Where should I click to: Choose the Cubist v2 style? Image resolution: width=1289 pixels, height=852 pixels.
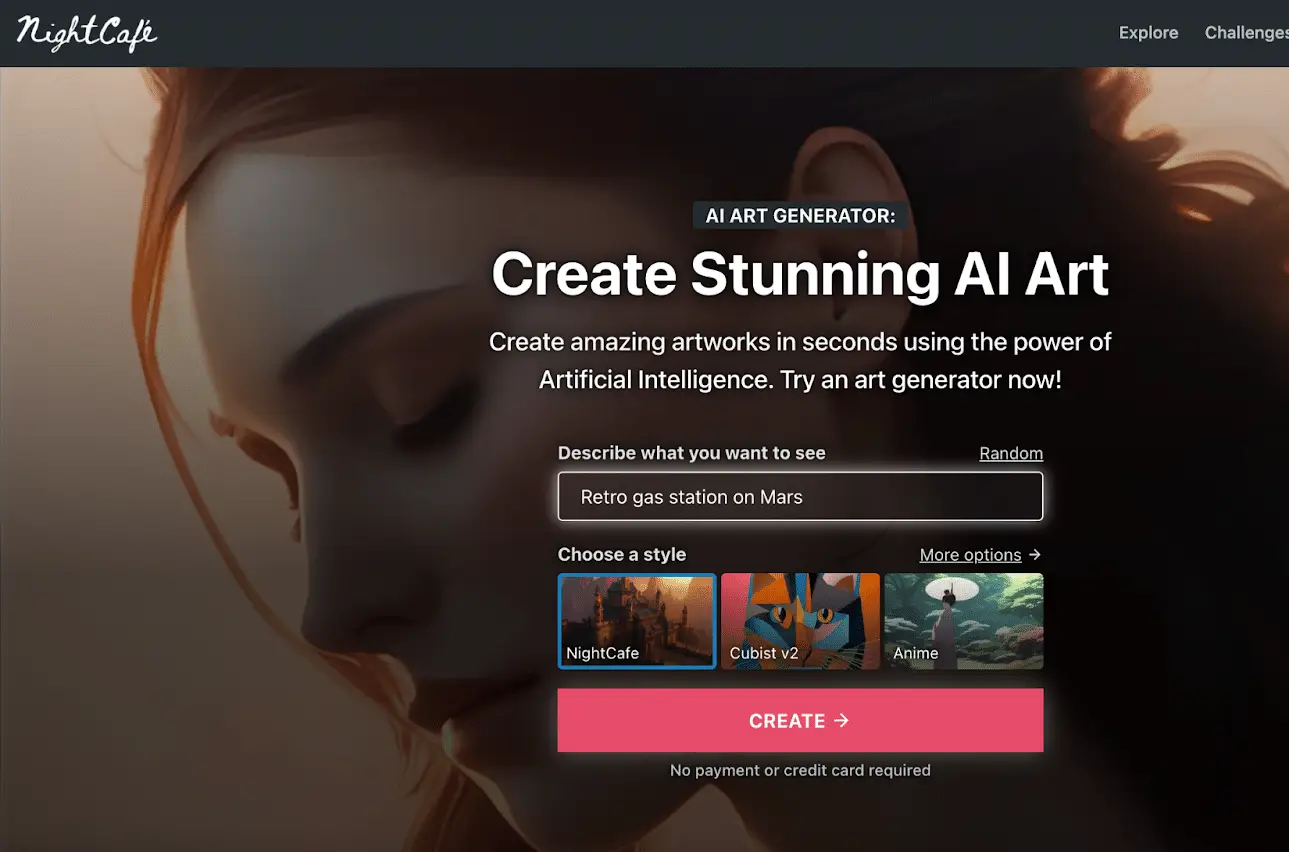(x=800, y=620)
